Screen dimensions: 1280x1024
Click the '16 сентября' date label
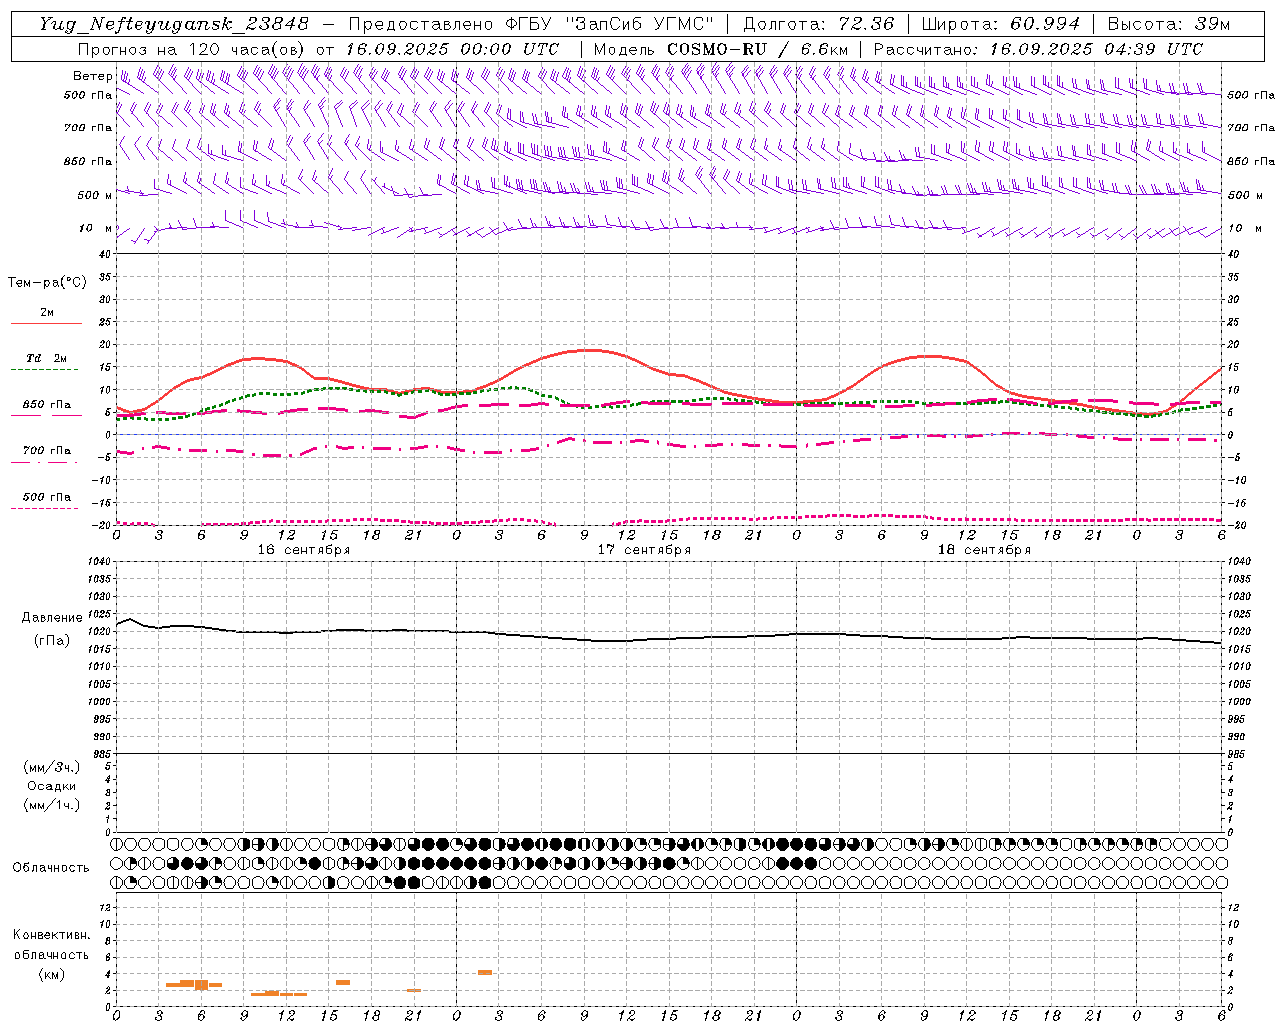(x=304, y=550)
